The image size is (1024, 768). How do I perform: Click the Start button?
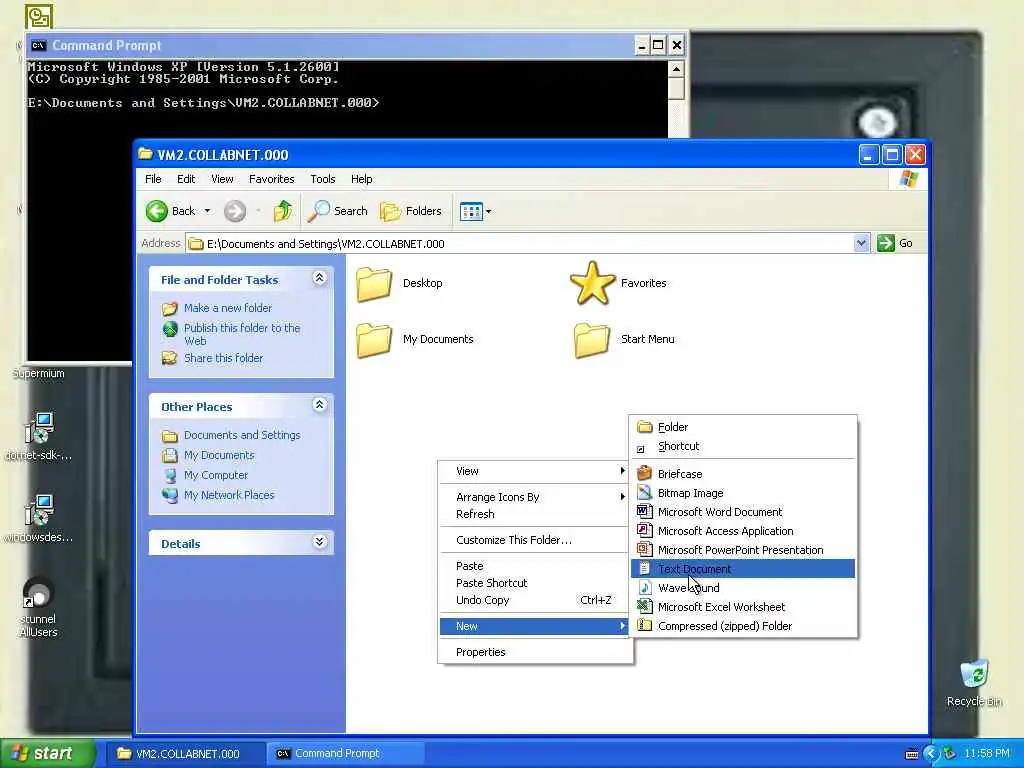pos(47,754)
